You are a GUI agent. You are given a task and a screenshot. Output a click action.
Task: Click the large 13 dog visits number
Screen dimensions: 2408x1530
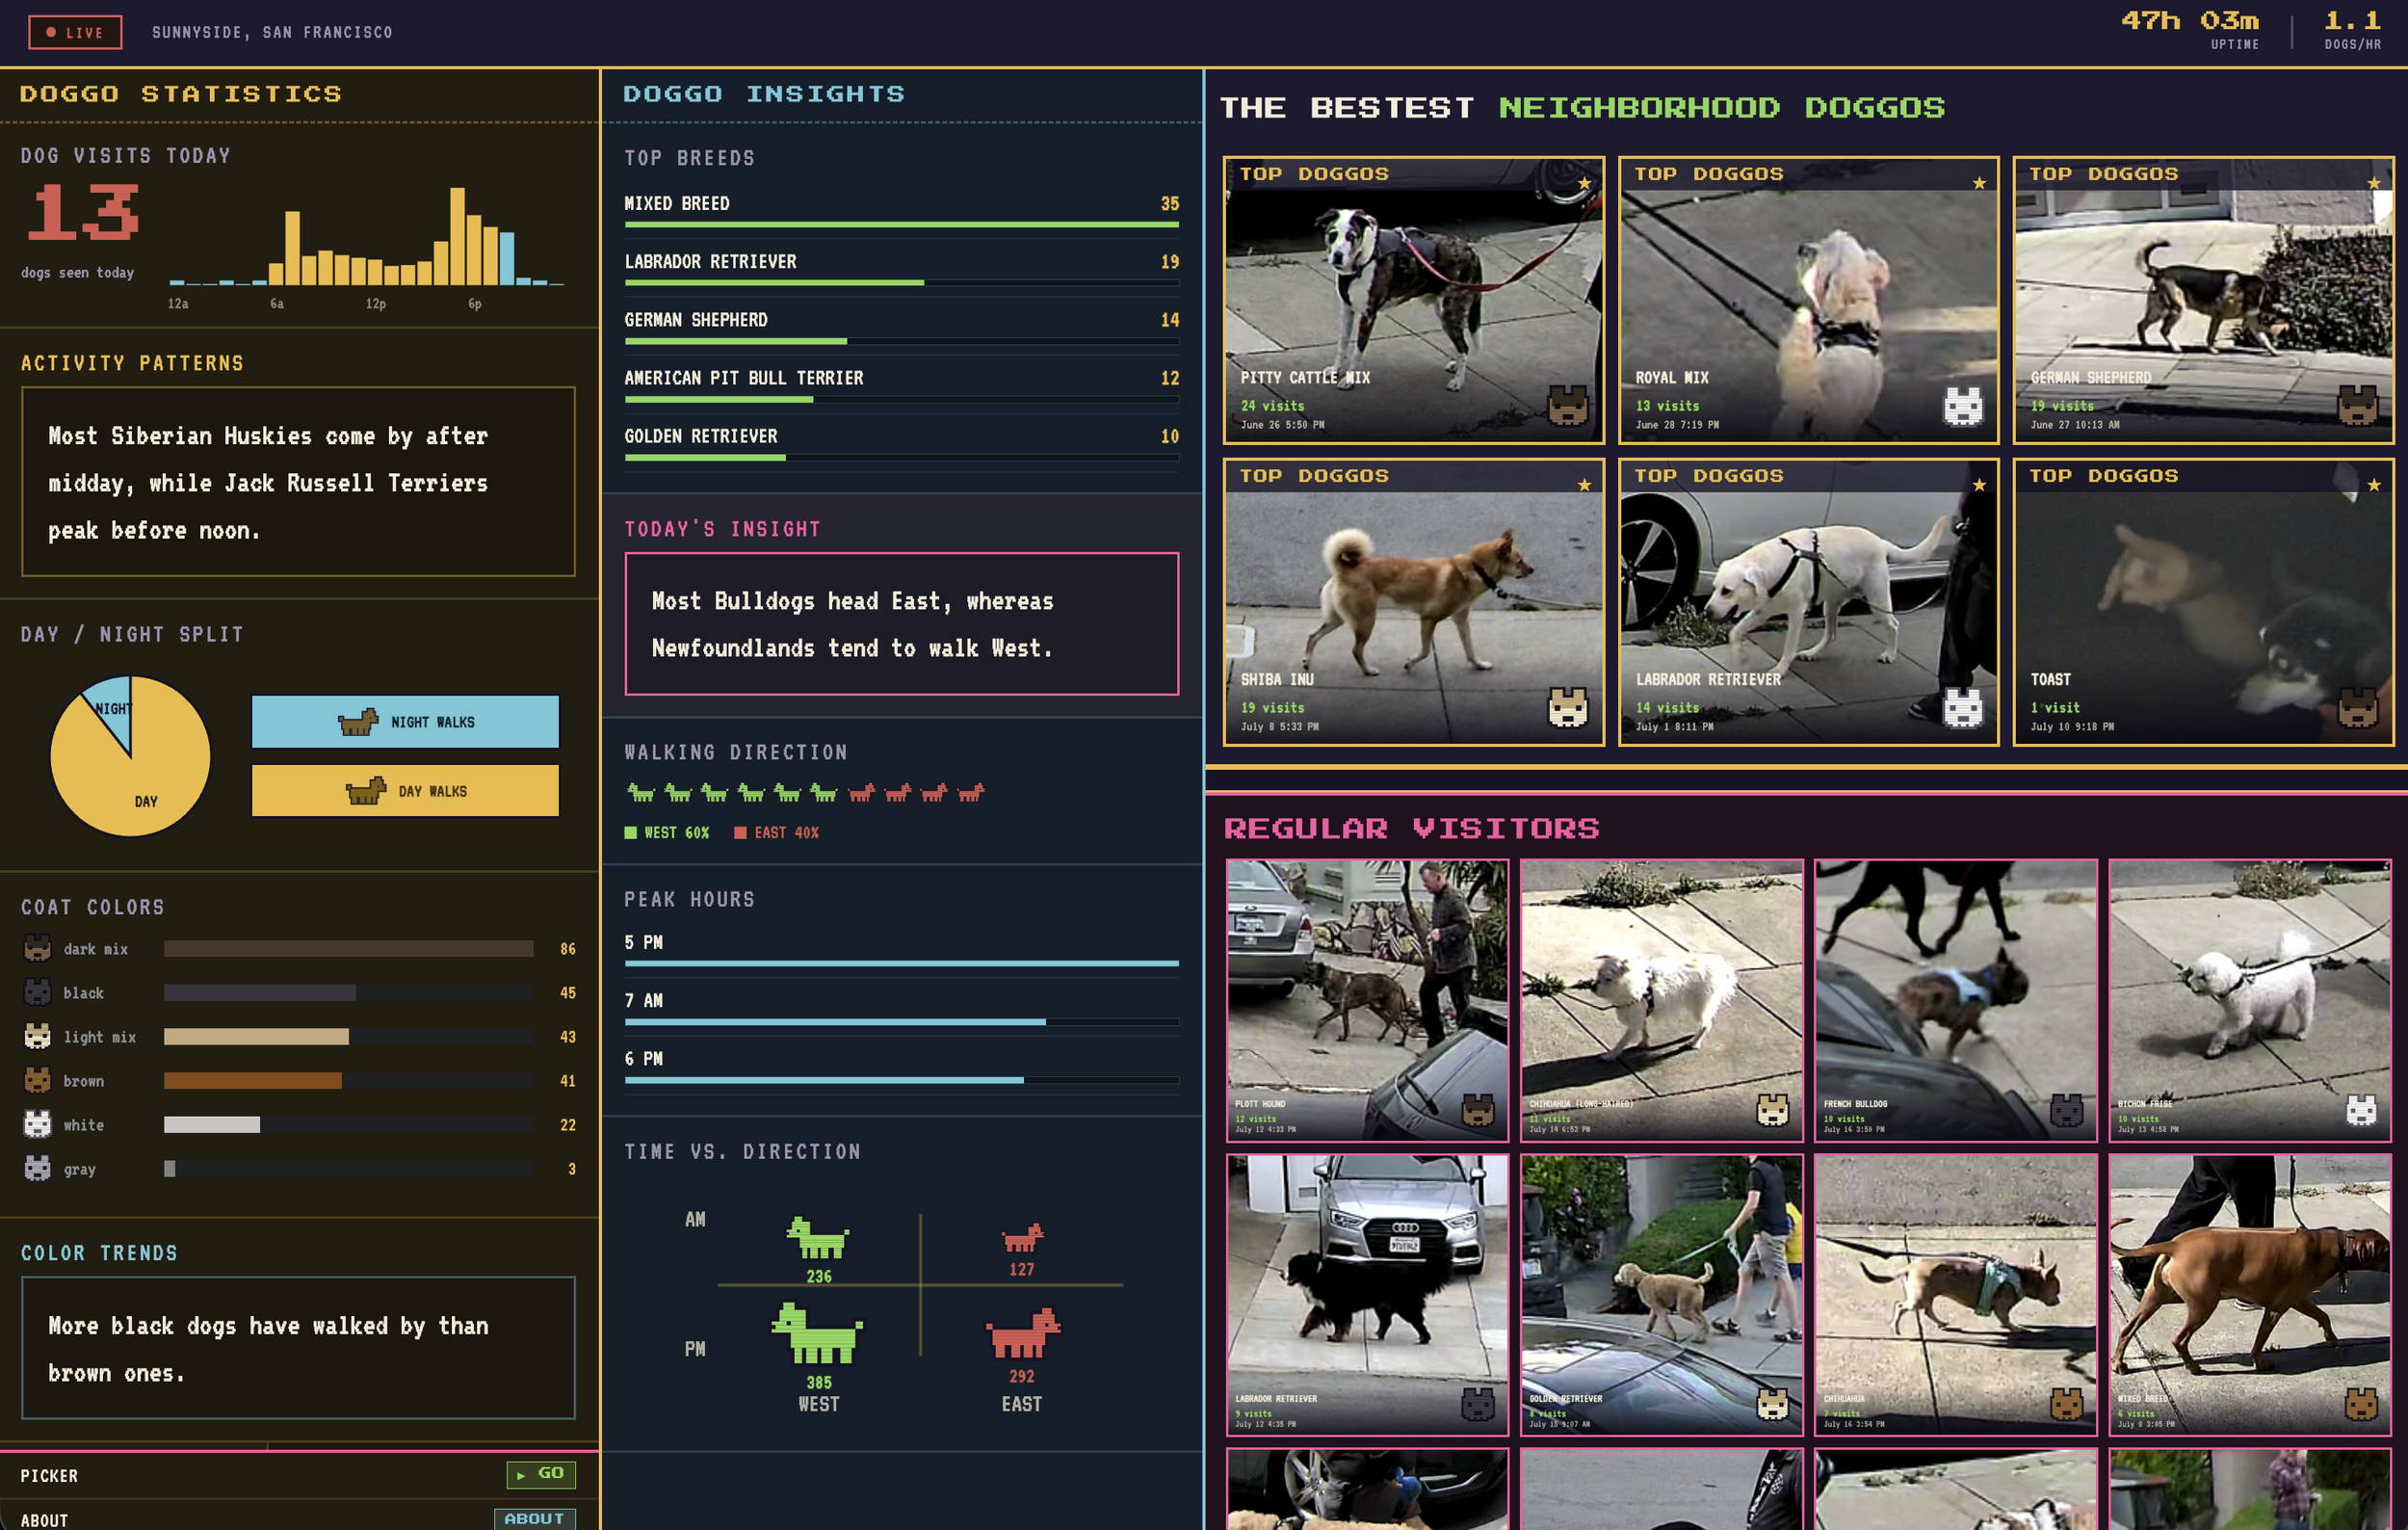[x=83, y=212]
